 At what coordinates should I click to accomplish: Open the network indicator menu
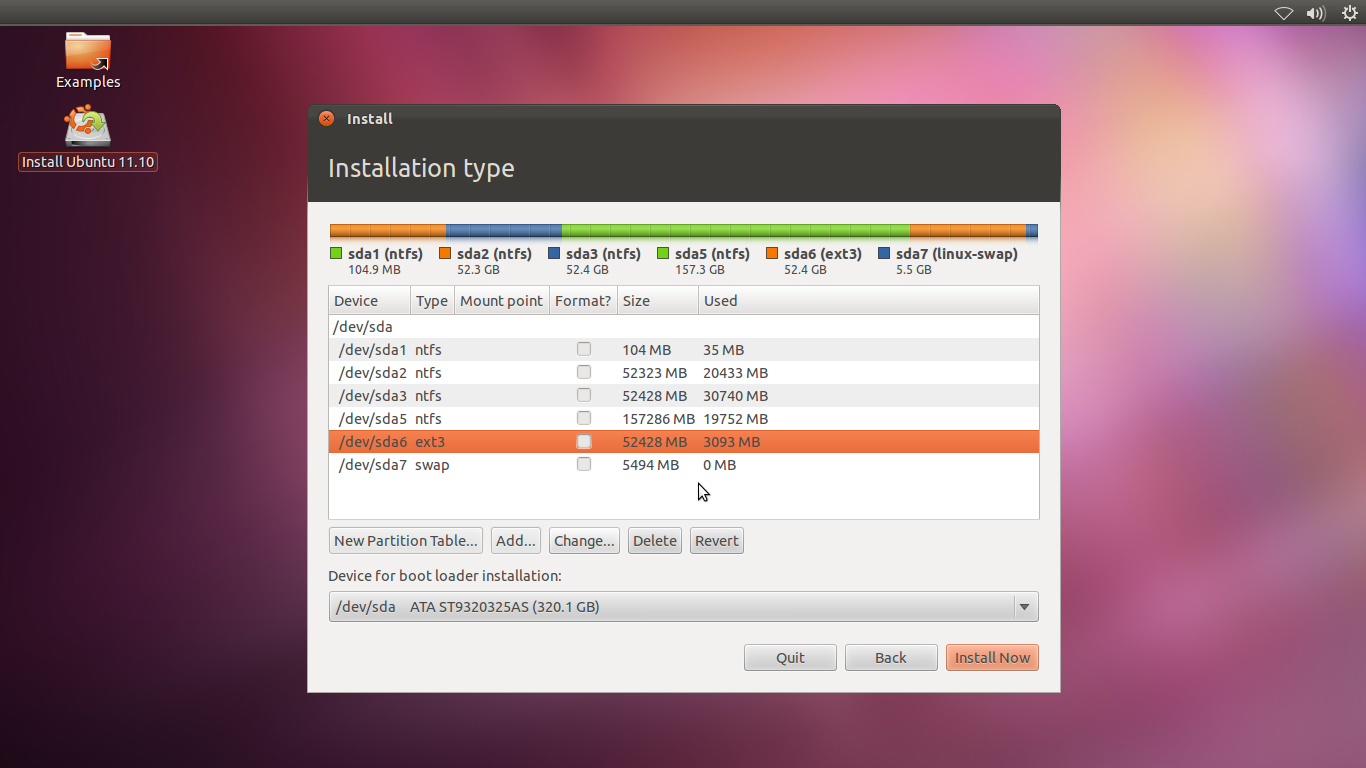(1283, 13)
